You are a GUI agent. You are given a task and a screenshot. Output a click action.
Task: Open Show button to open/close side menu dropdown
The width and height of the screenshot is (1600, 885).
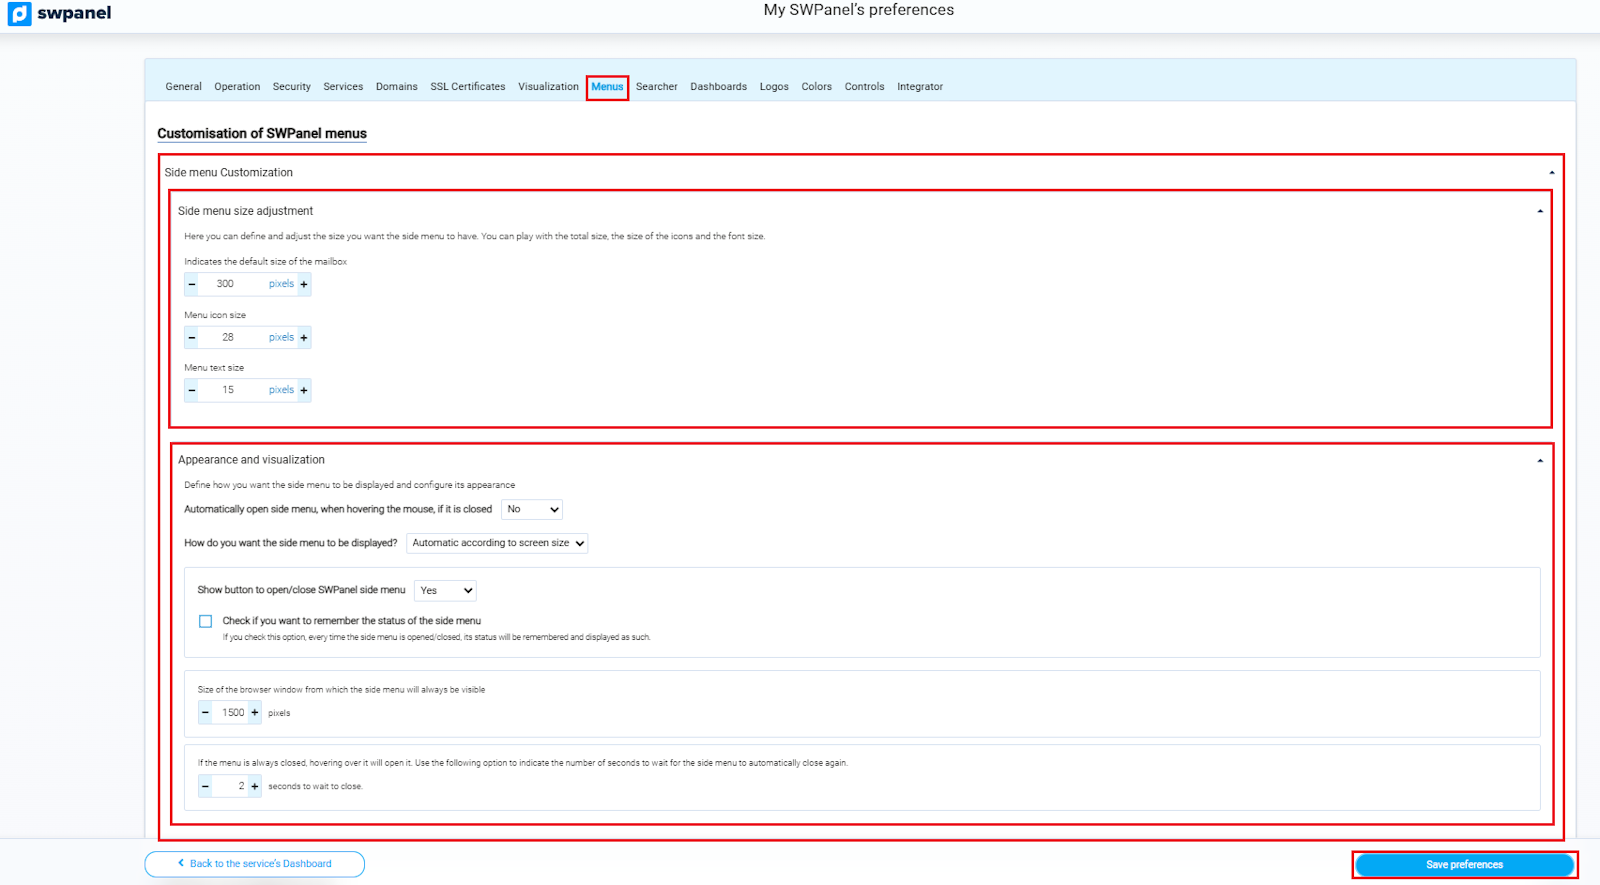[x=445, y=591]
